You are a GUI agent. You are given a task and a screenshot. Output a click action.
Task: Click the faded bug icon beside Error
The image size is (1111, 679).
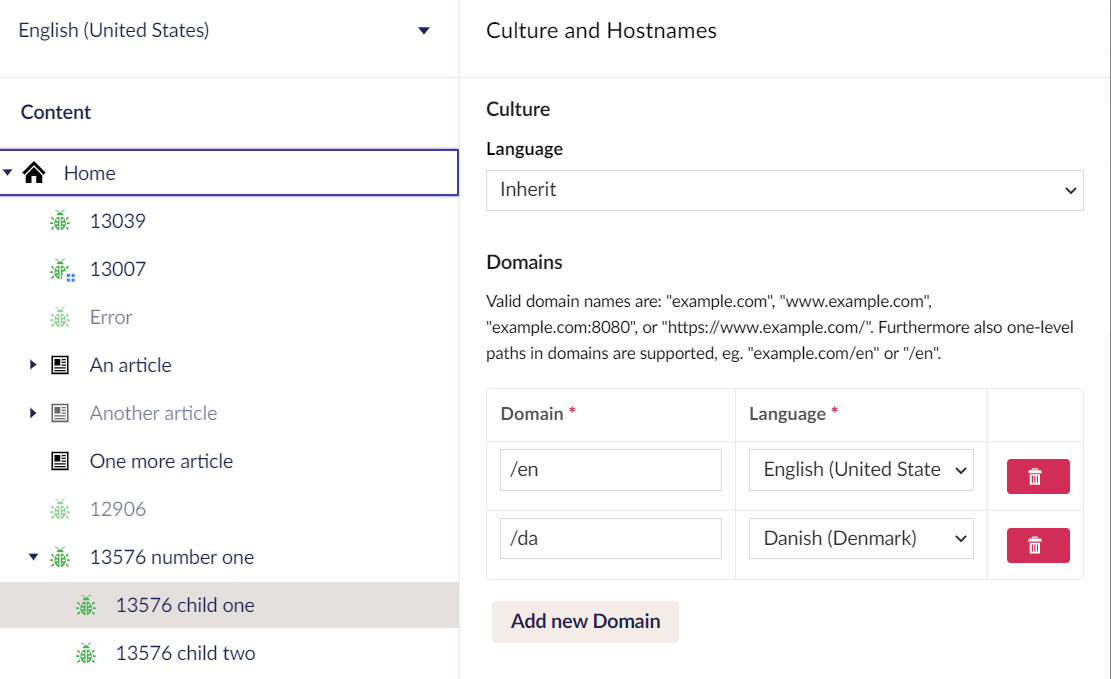click(x=60, y=318)
